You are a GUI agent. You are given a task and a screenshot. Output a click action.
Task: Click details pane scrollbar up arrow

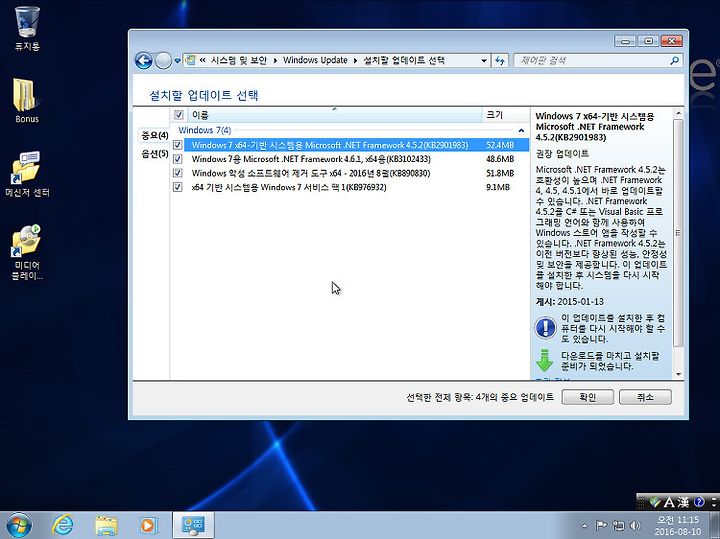[x=679, y=113]
